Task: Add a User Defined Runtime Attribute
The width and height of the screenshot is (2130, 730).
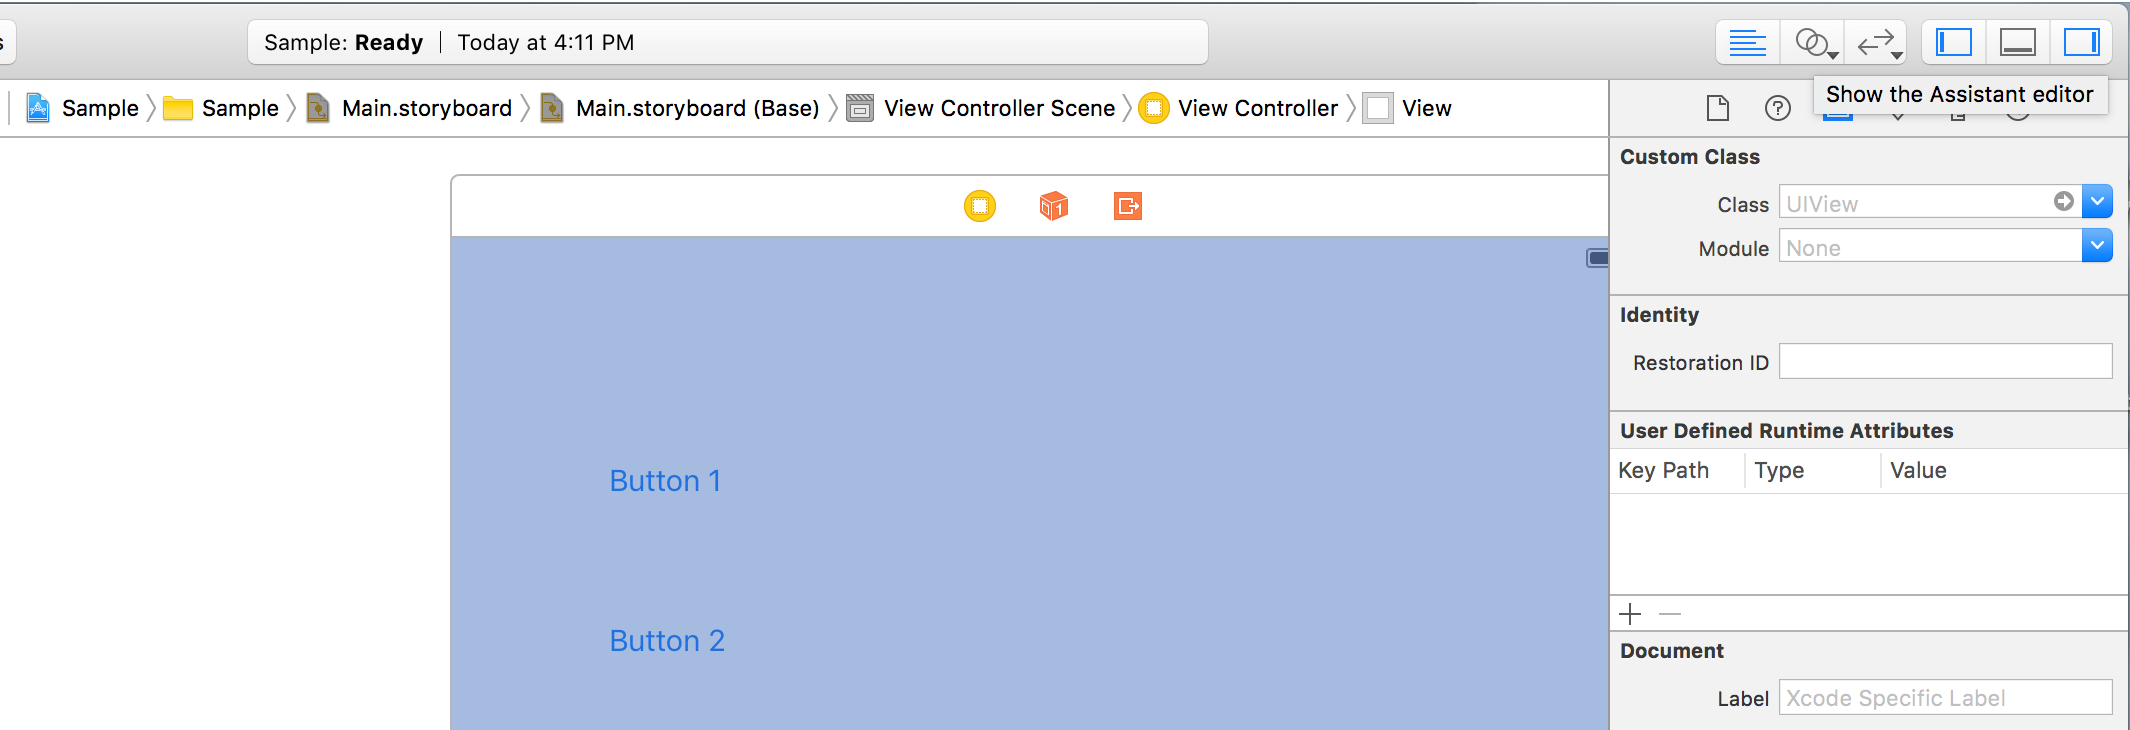Action: coord(1630,613)
